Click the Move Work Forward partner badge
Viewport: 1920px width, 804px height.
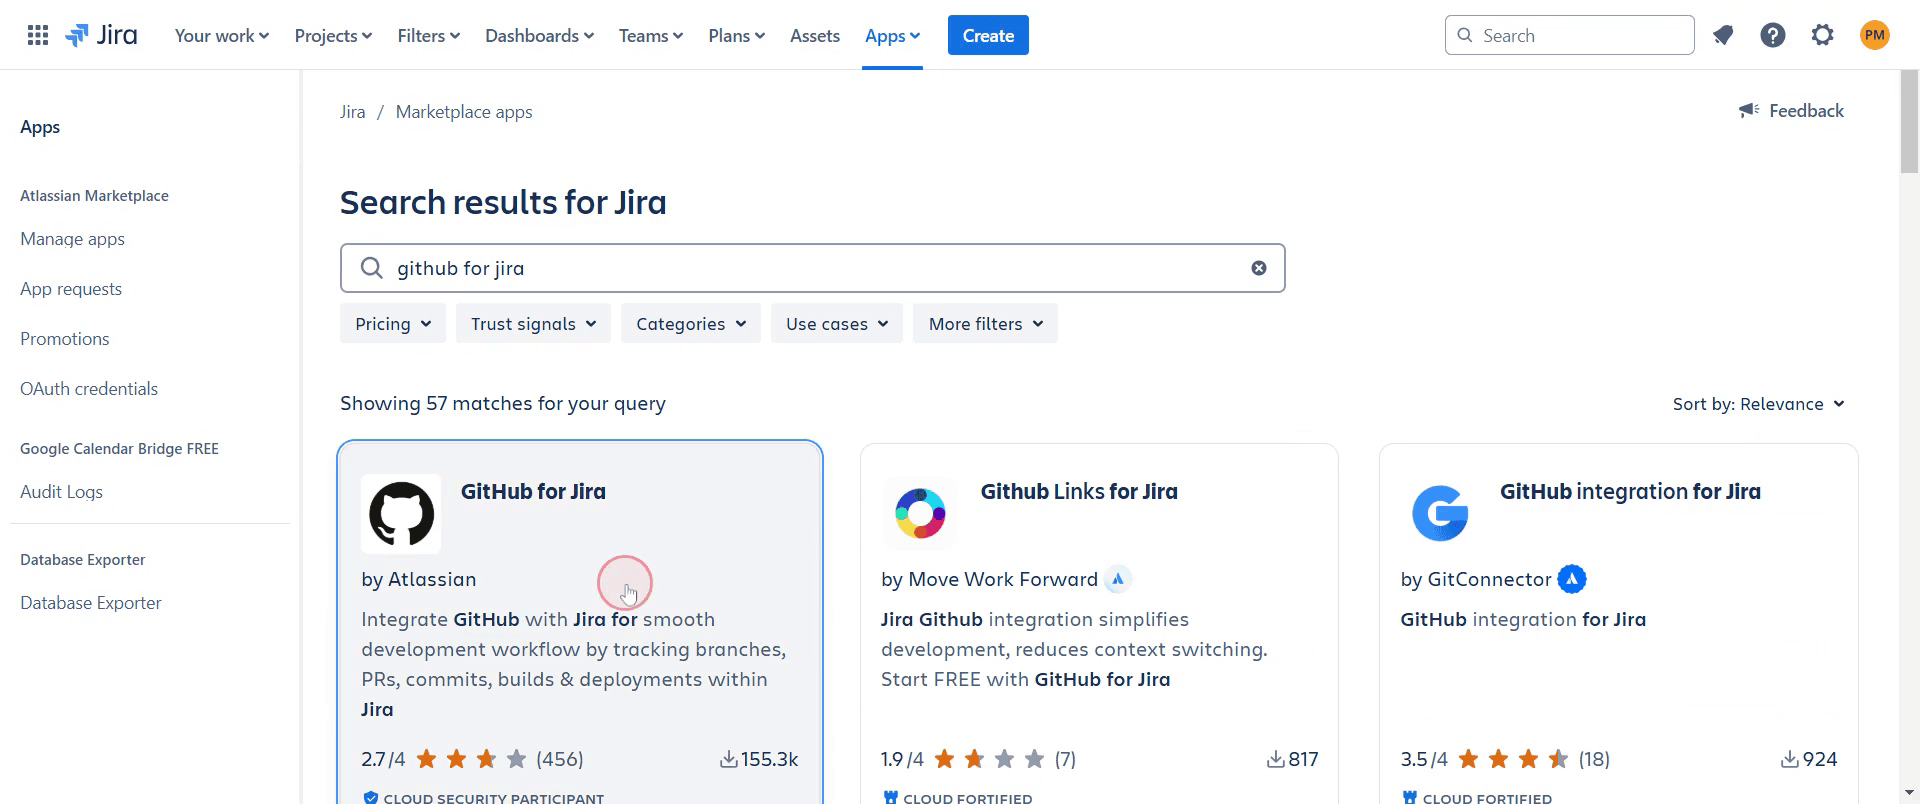coord(1118,579)
